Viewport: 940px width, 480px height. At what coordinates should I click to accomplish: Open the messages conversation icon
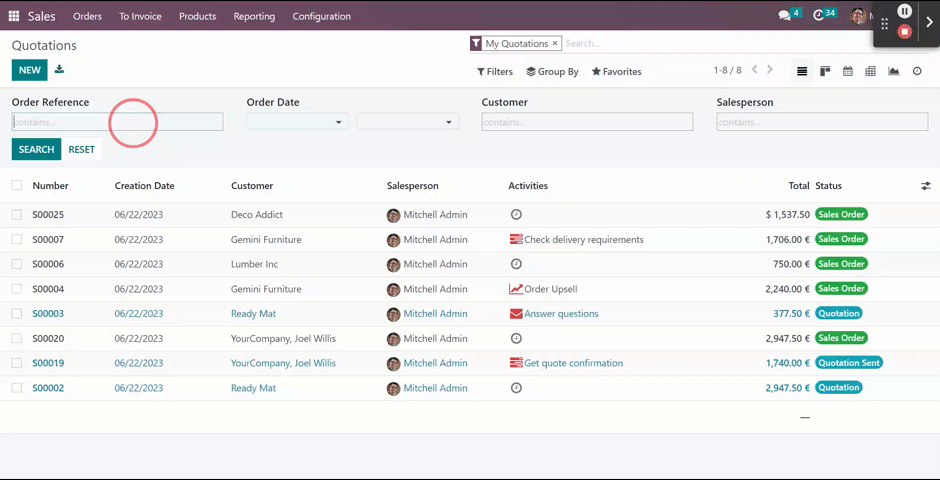(x=785, y=16)
